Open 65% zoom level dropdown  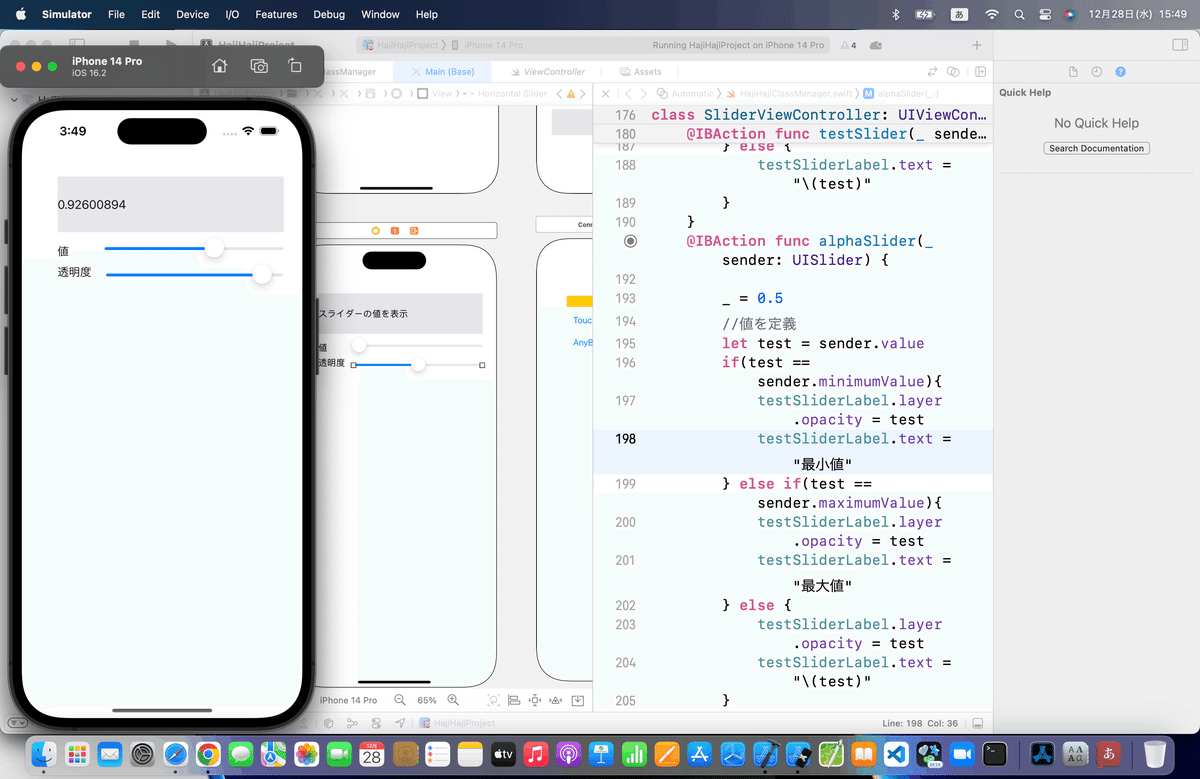pyautogui.click(x=427, y=700)
